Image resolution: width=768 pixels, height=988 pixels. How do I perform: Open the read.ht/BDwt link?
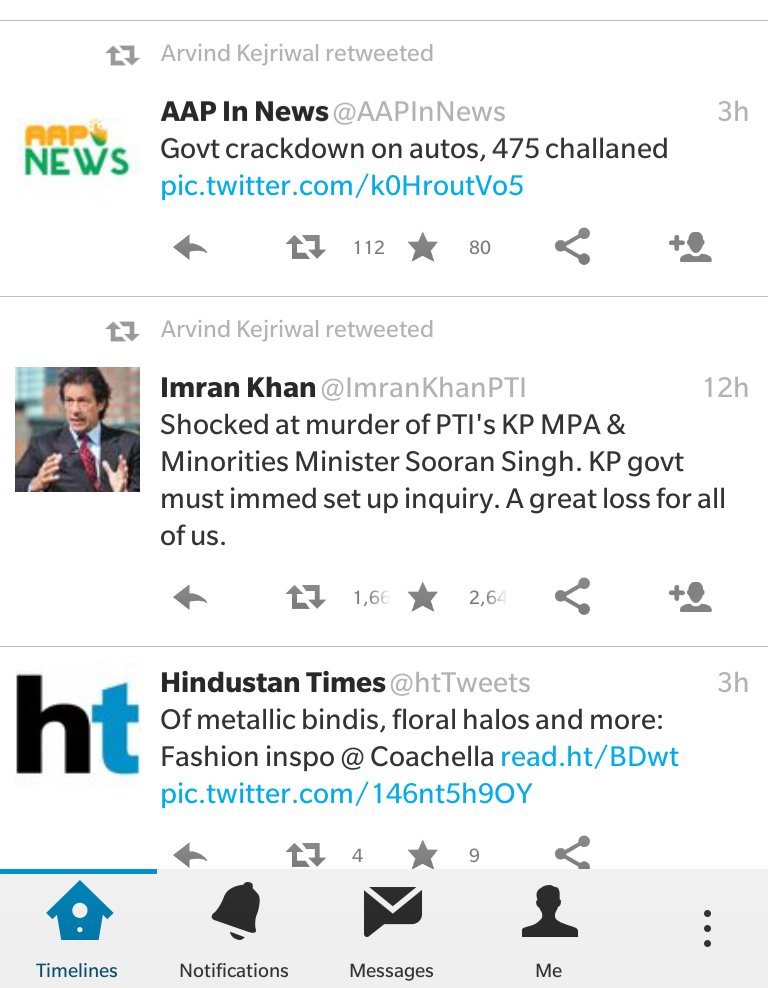(590, 757)
